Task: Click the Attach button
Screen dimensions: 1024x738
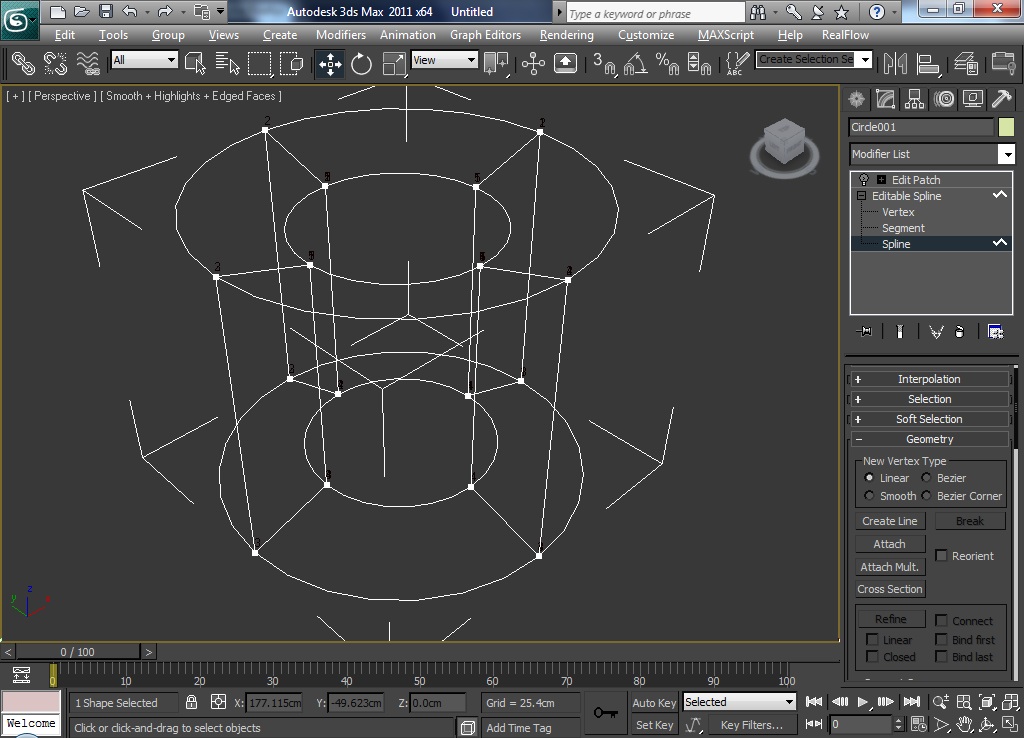Action: (889, 544)
